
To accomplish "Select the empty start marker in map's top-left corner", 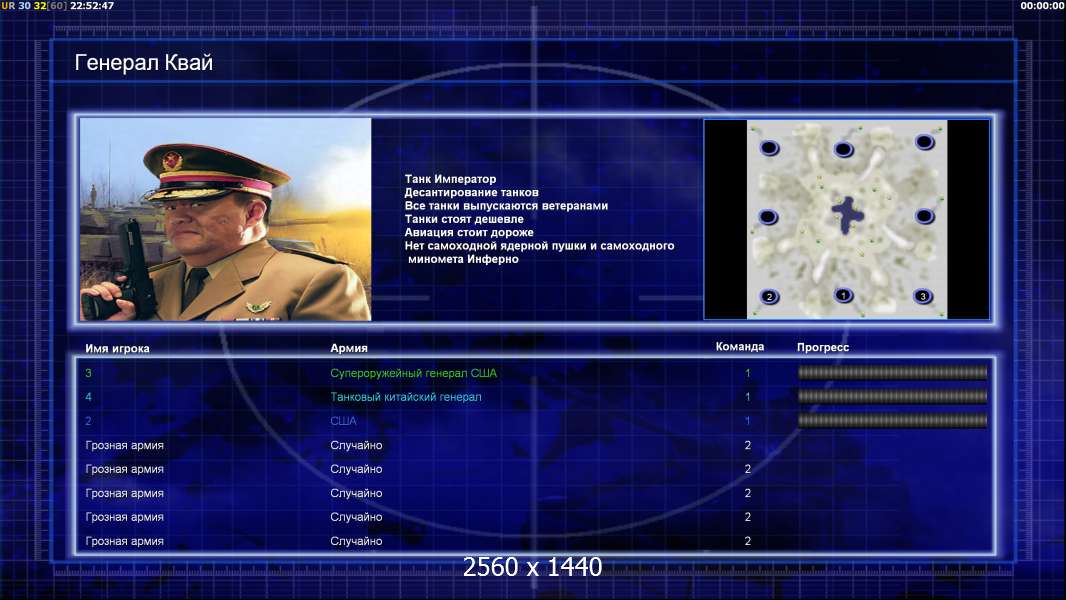I will coord(769,147).
